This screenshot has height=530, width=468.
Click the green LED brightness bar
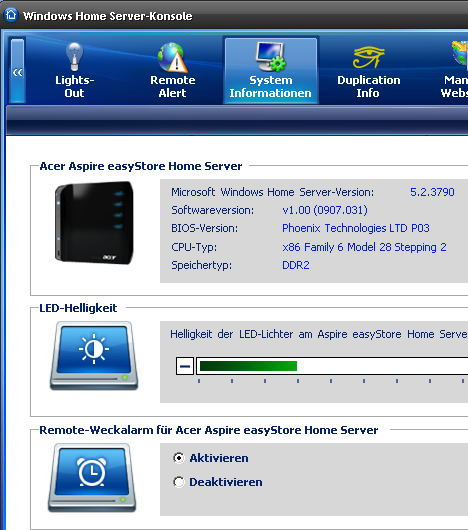tap(248, 366)
